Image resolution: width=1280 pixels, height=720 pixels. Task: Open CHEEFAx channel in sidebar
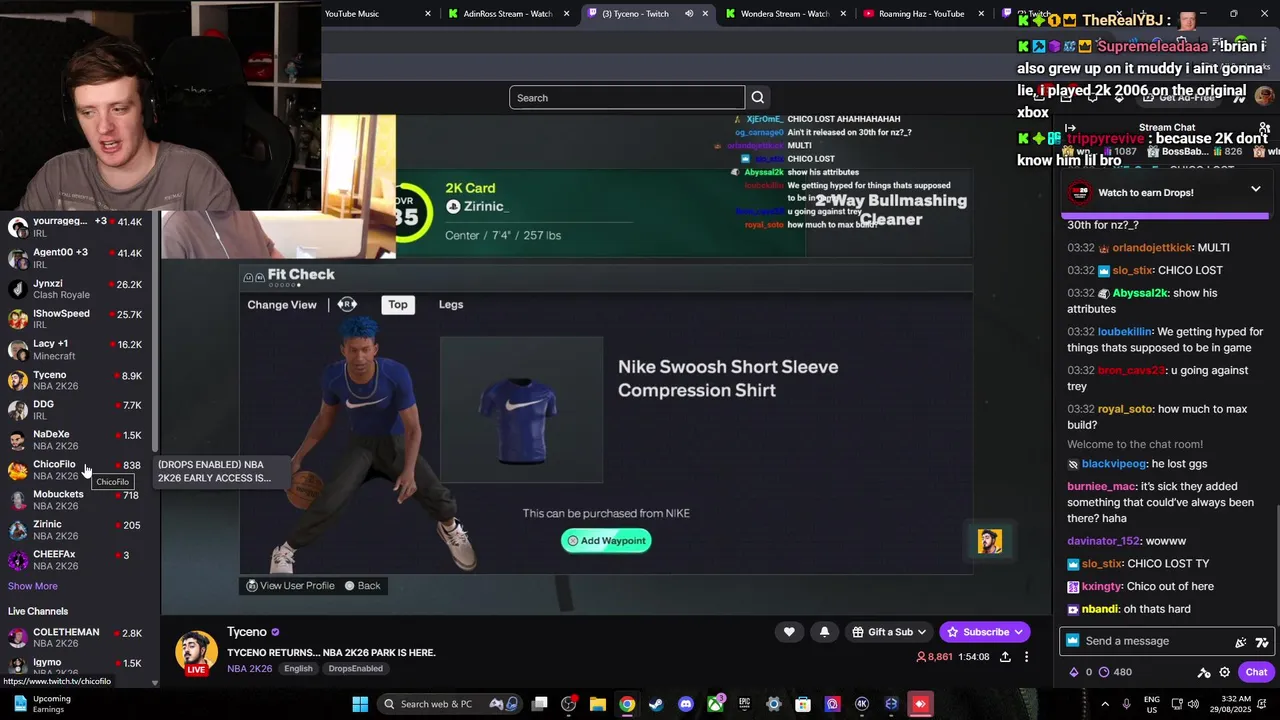coord(75,560)
